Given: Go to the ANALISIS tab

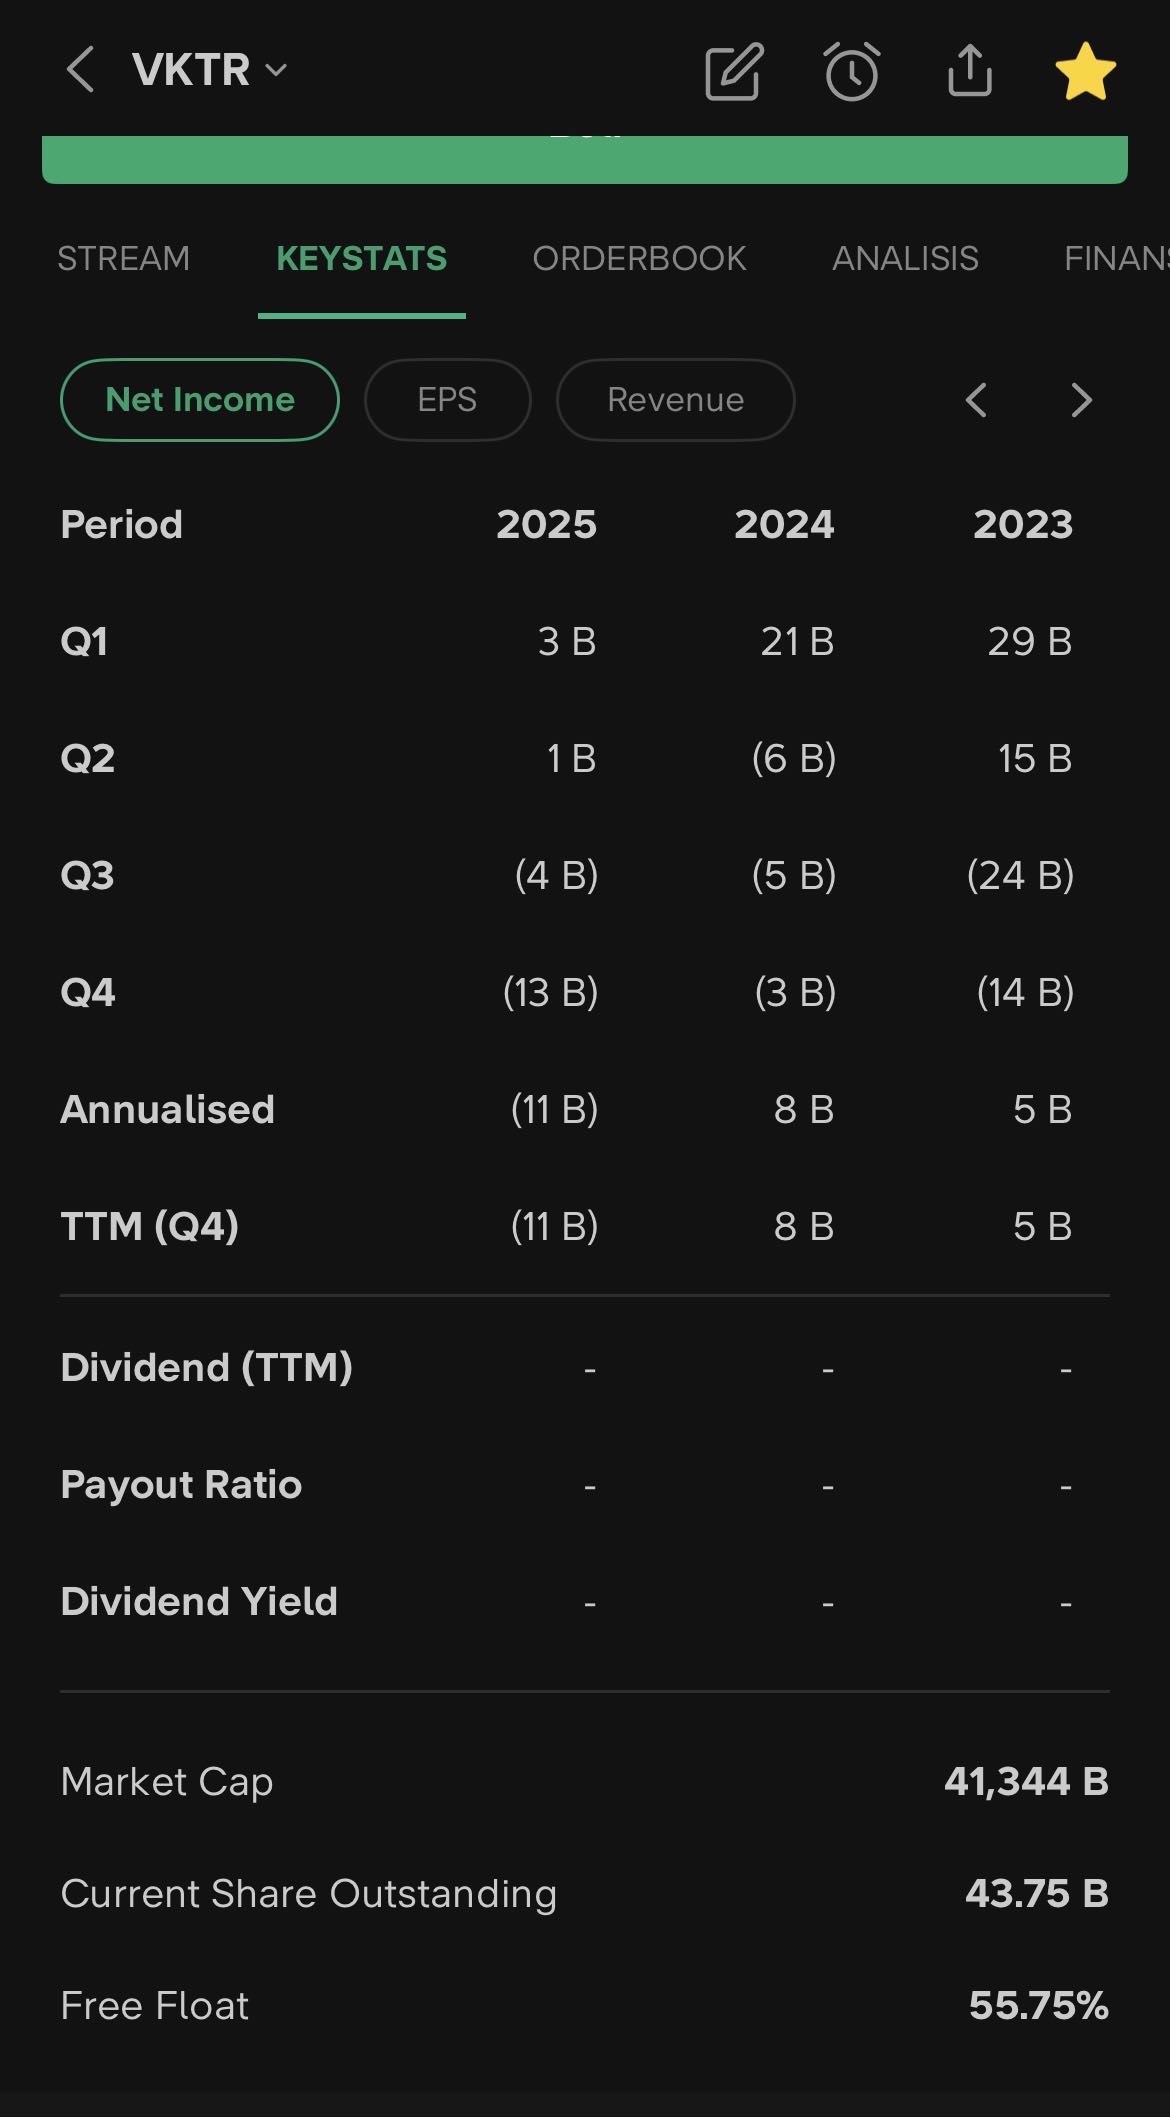Looking at the screenshot, I should pyautogui.click(x=905, y=259).
